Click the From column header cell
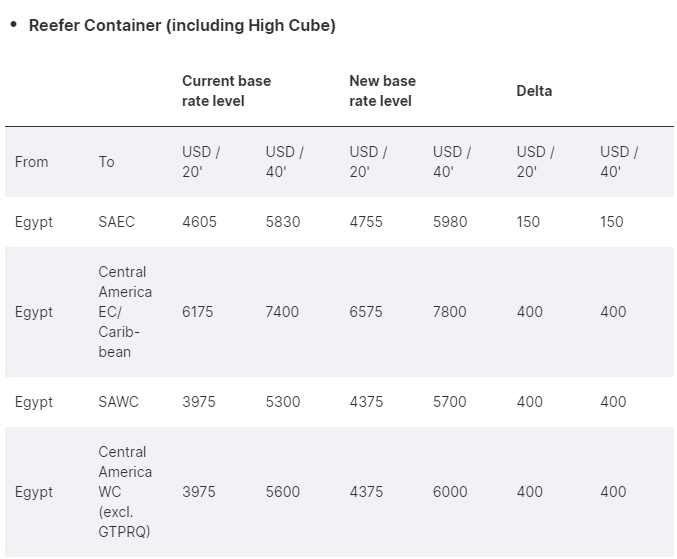This screenshot has width=677, height=559. click(32, 162)
